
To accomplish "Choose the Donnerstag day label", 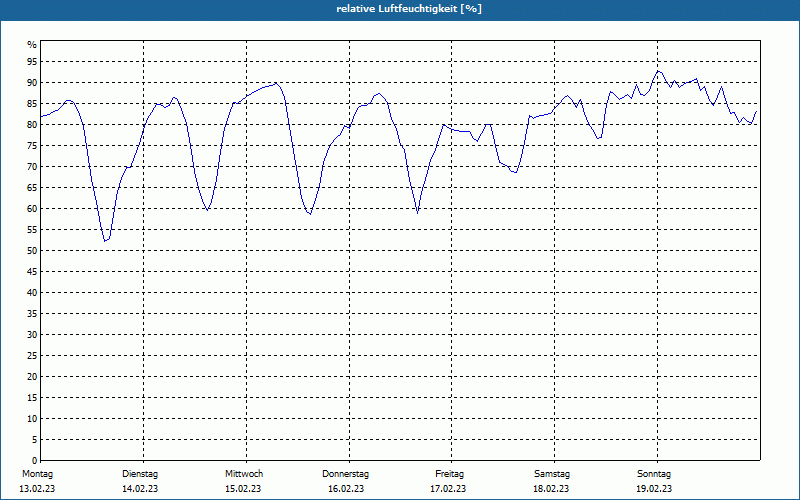I will [345, 474].
